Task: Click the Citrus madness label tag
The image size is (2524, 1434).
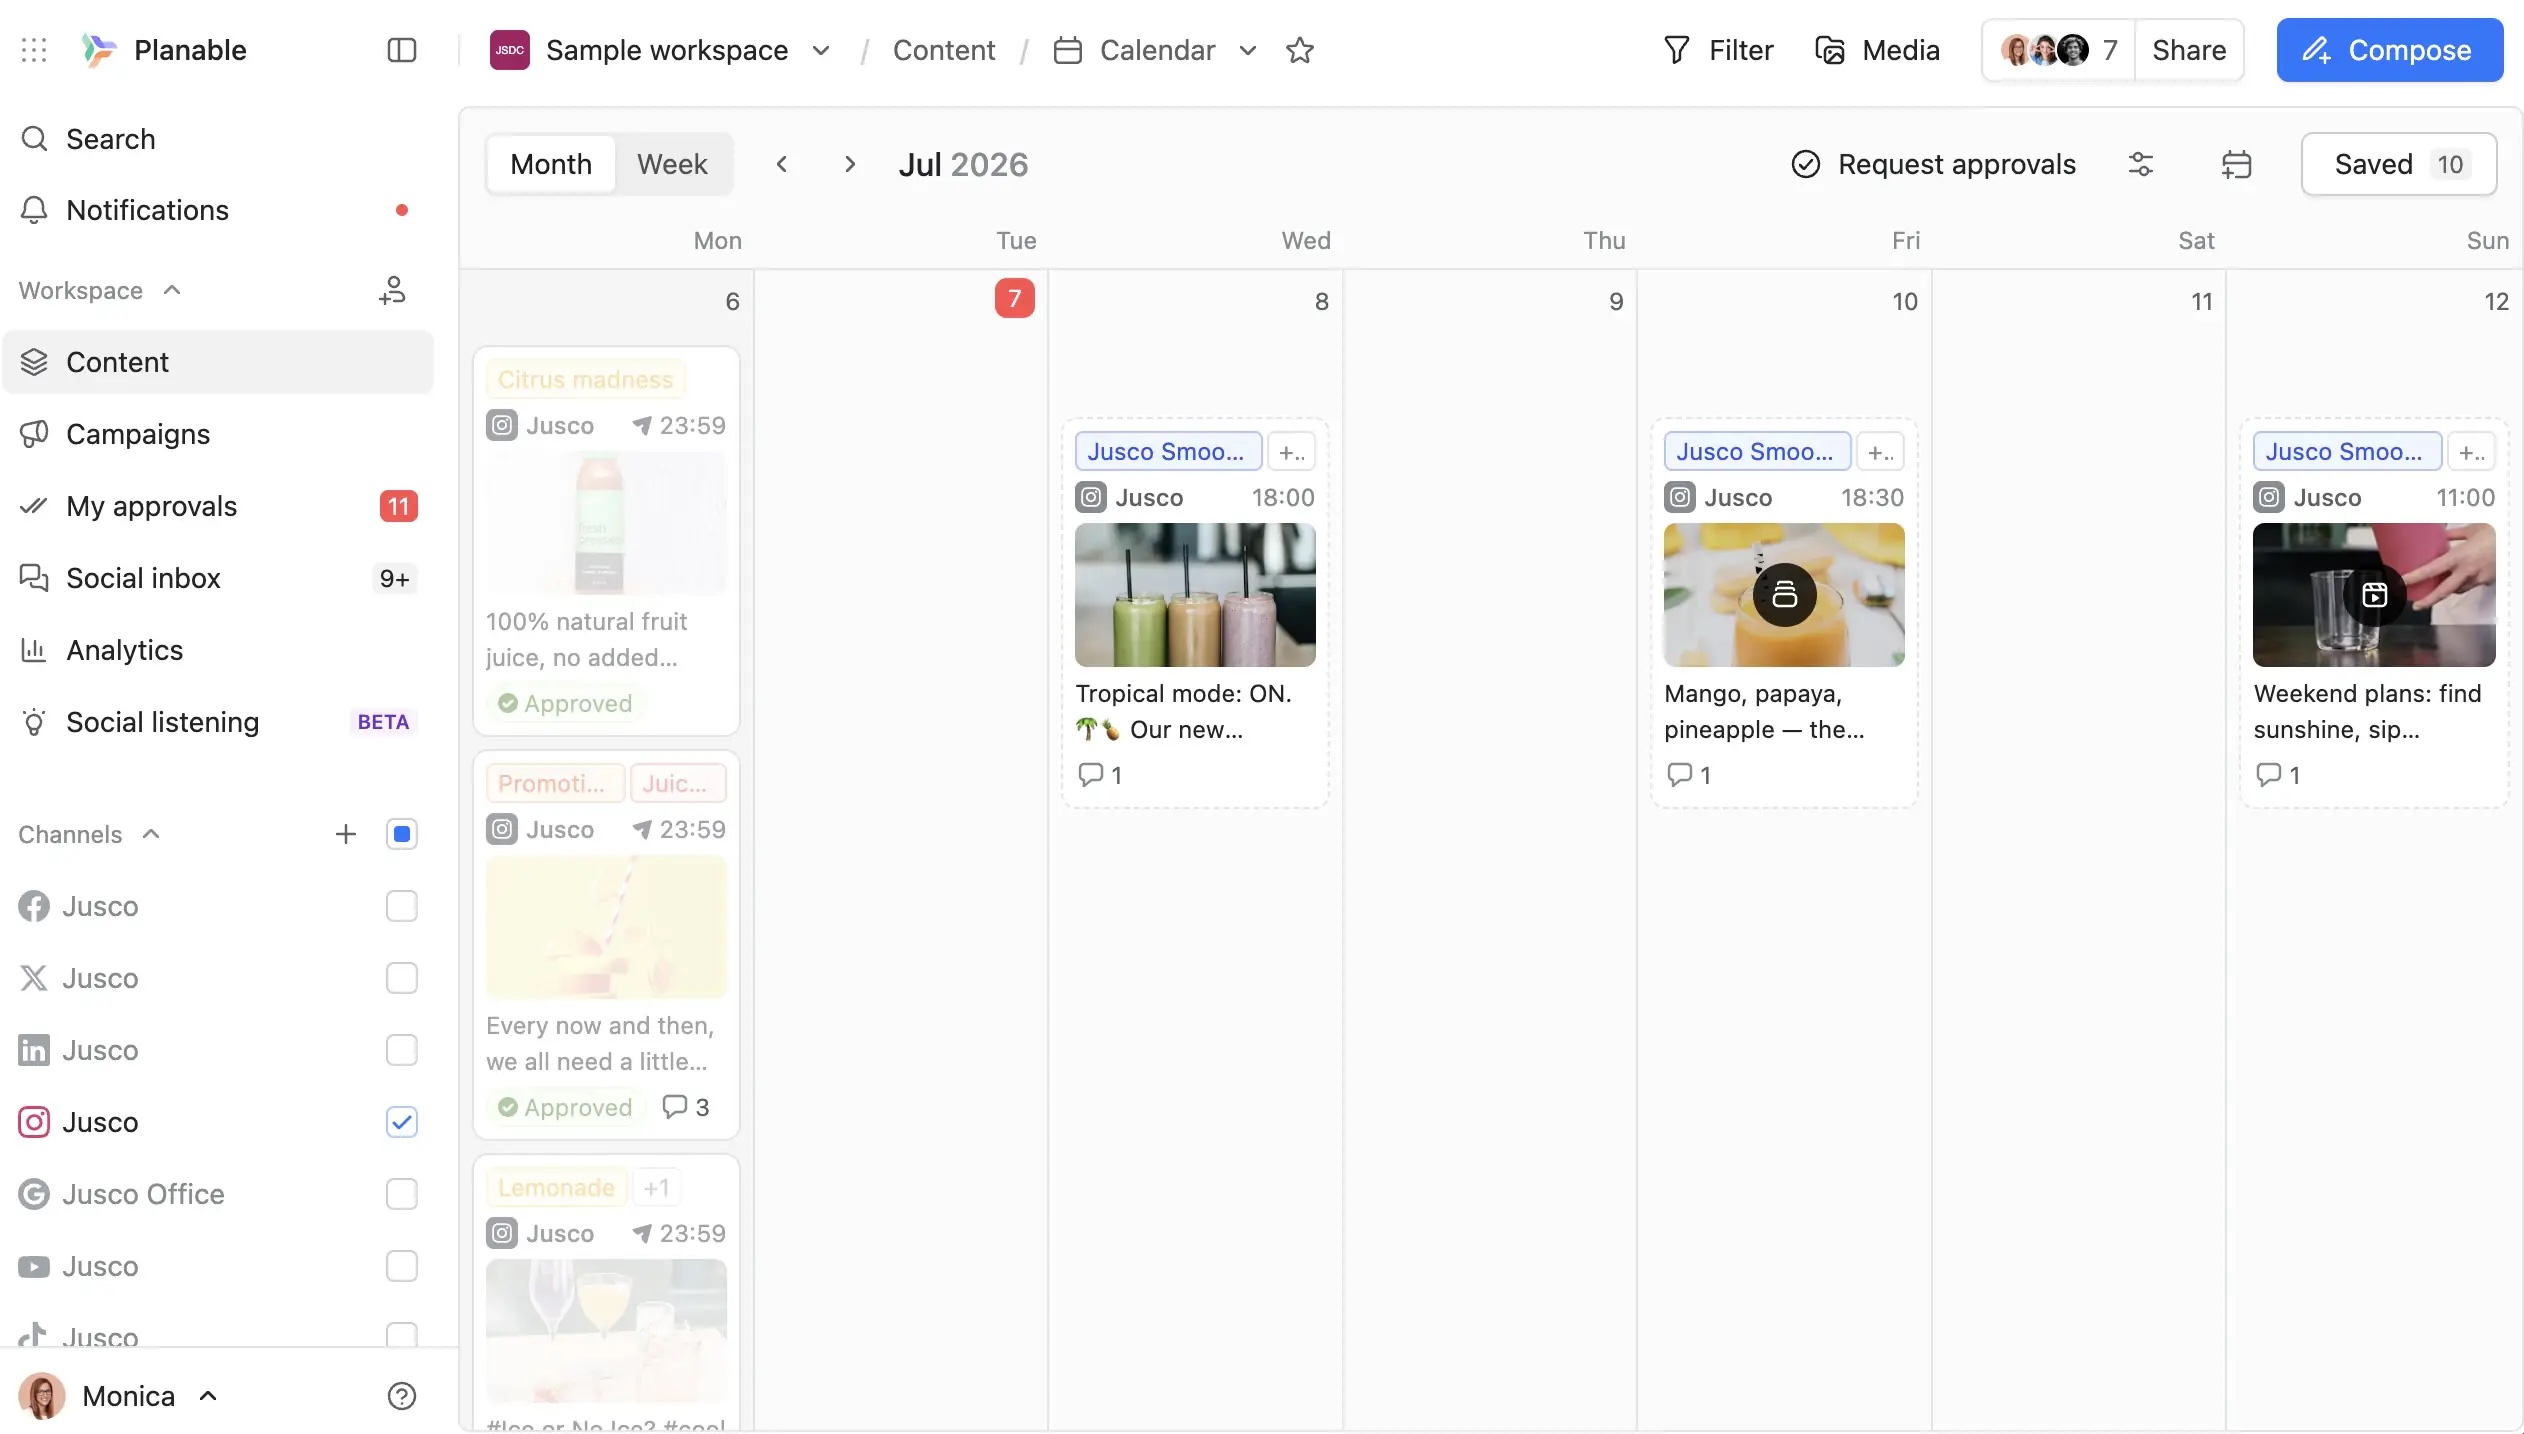Action: [x=585, y=380]
